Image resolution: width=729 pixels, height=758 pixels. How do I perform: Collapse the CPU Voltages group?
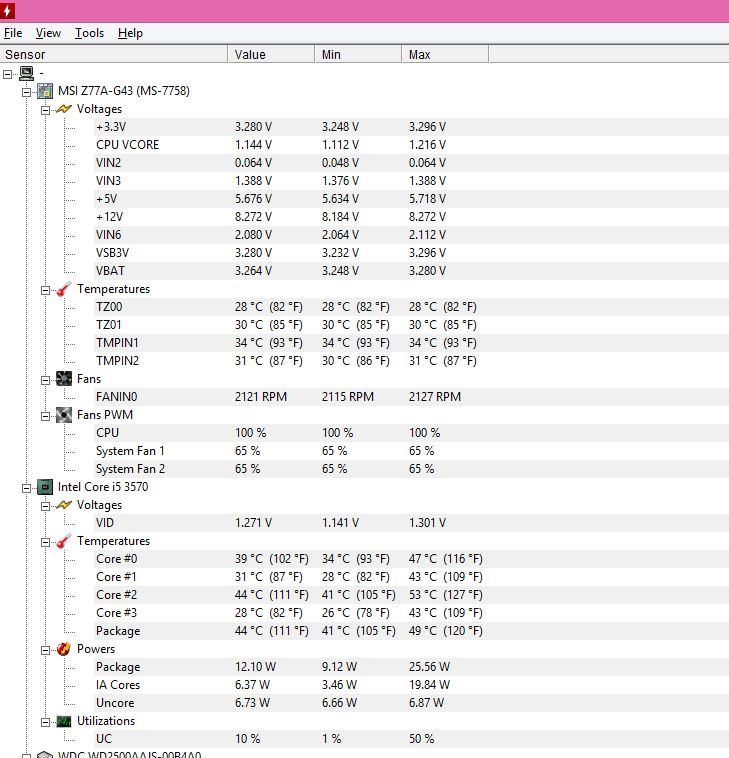click(x=45, y=506)
